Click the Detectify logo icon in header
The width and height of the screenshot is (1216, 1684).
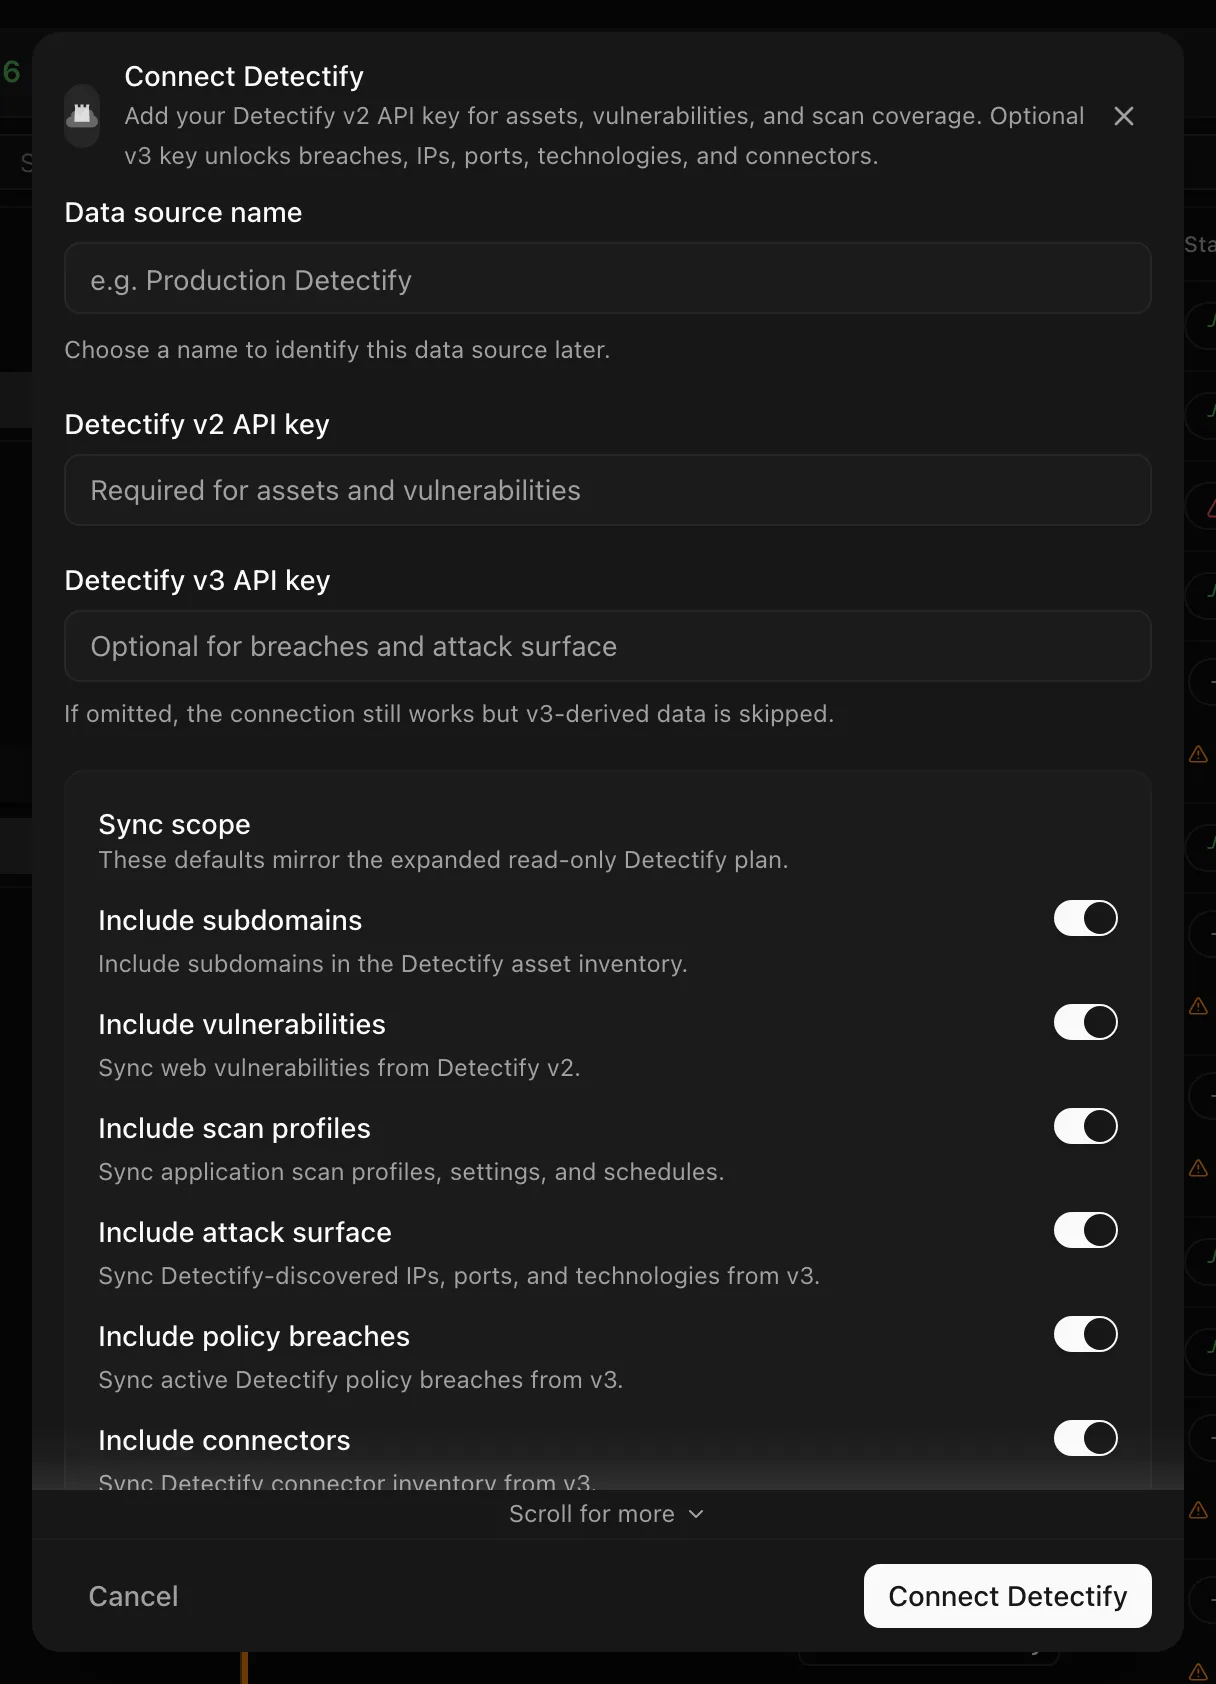click(82, 116)
